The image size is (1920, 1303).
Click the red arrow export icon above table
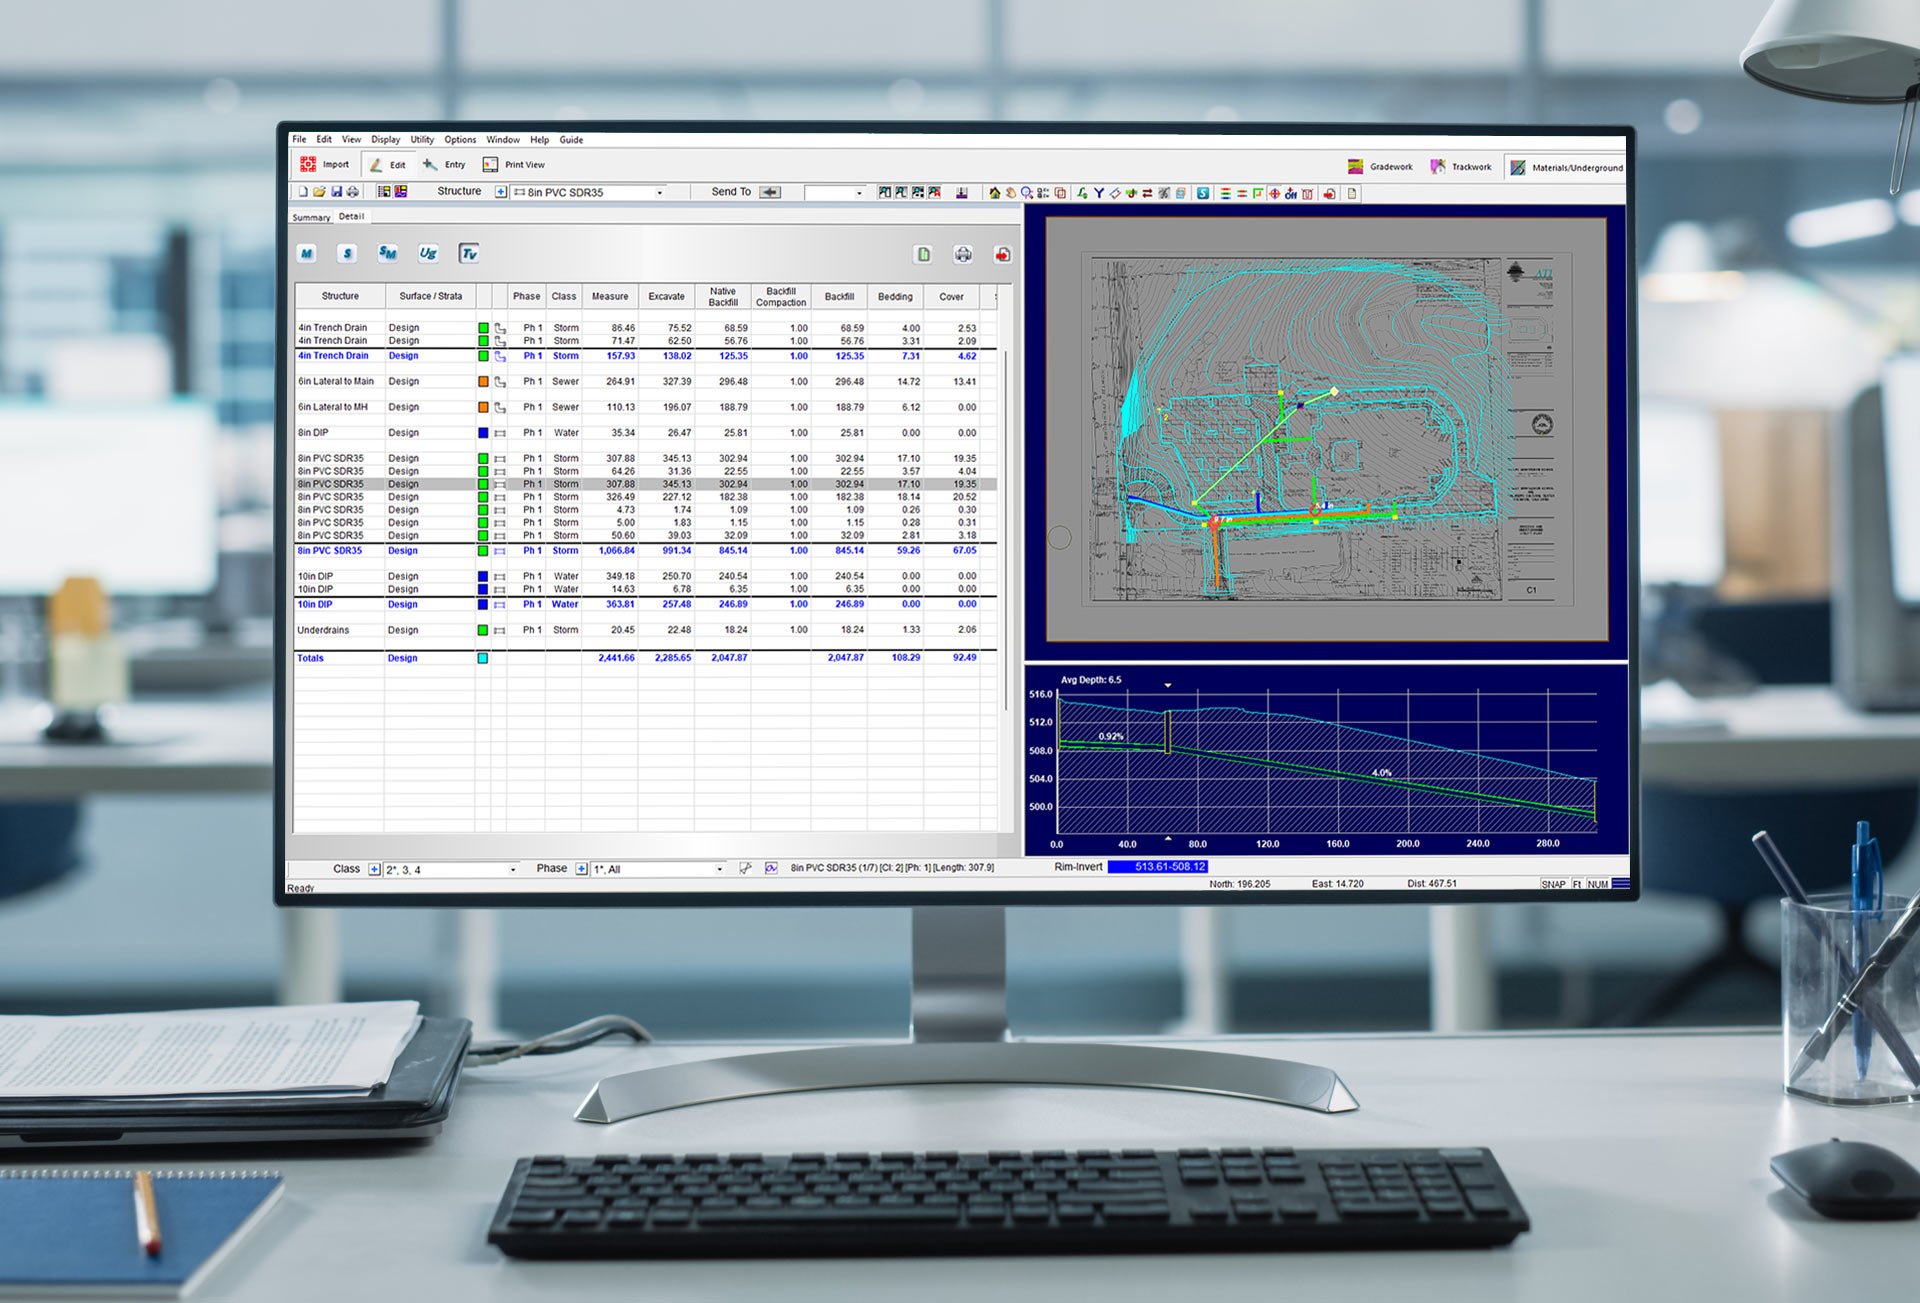[x=1003, y=255]
